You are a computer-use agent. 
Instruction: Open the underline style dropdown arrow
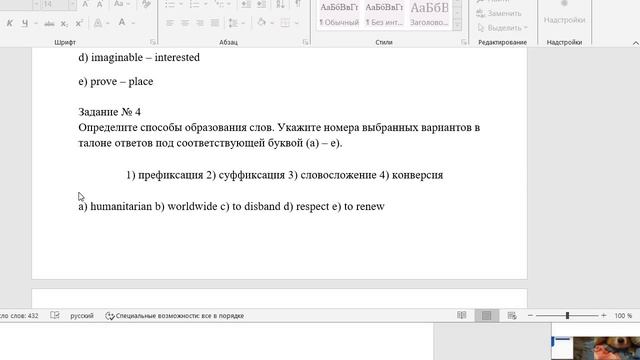coord(36,24)
